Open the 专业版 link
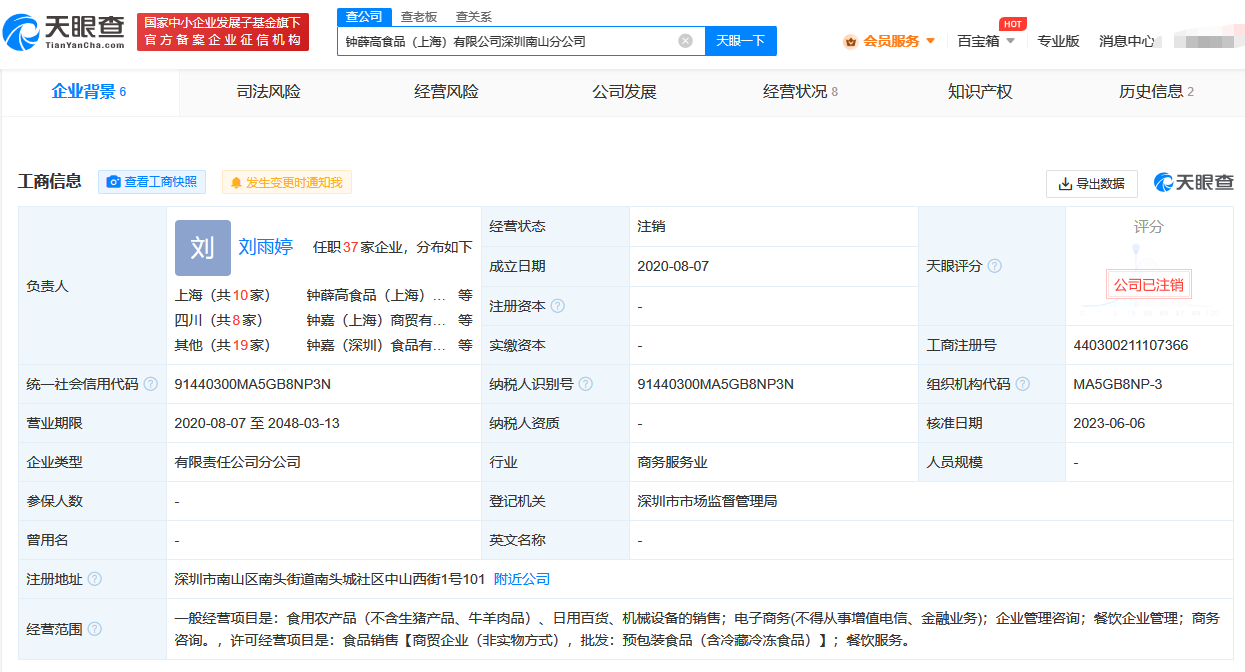The image size is (1245, 672). pos(1058,41)
